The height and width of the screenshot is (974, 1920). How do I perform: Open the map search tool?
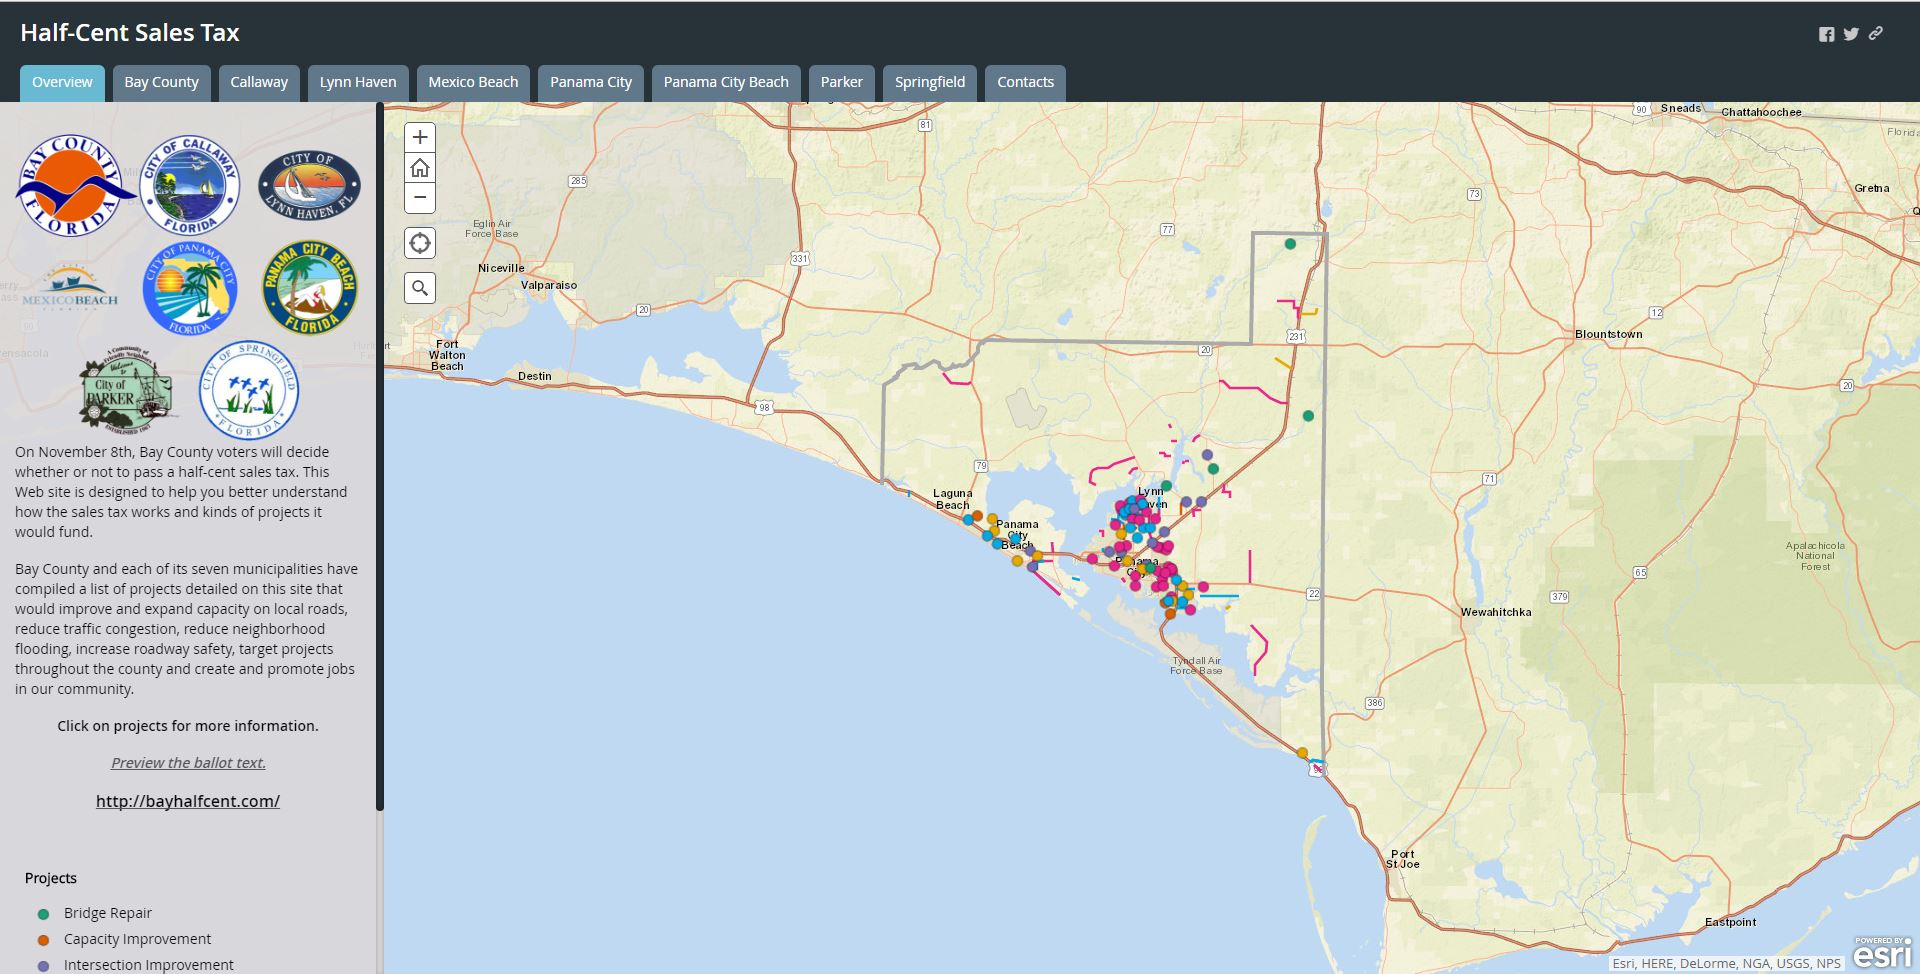click(420, 288)
